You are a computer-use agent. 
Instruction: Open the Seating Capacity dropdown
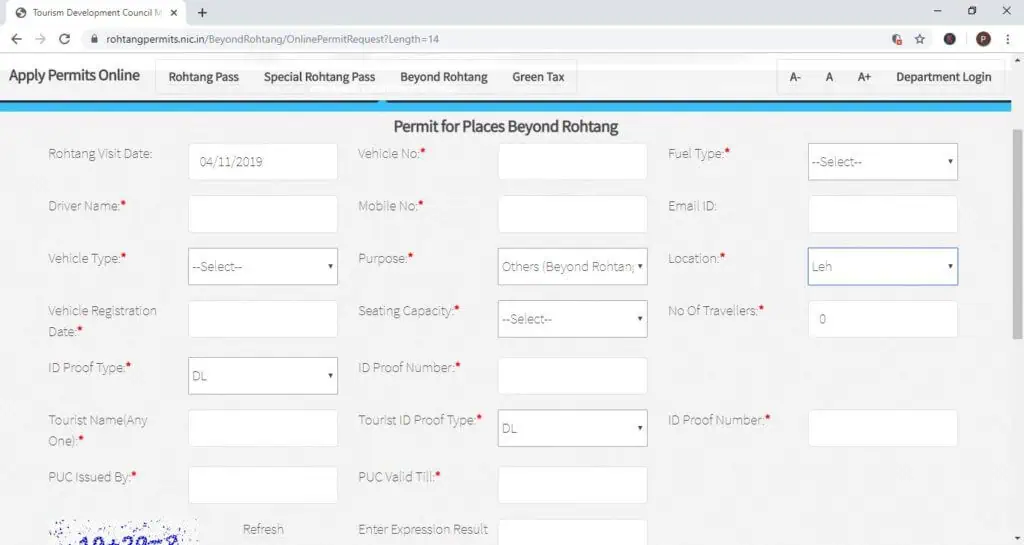pos(572,319)
